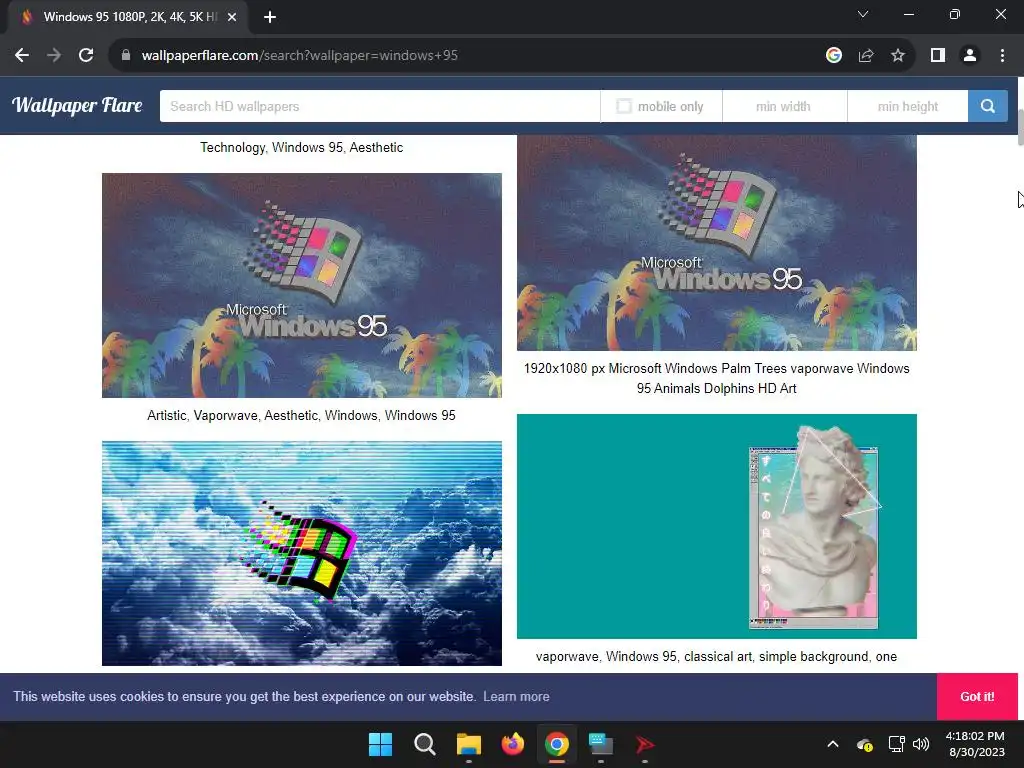The width and height of the screenshot is (1024, 768).
Task: Open the Google icon in address bar
Action: [x=834, y=56]
